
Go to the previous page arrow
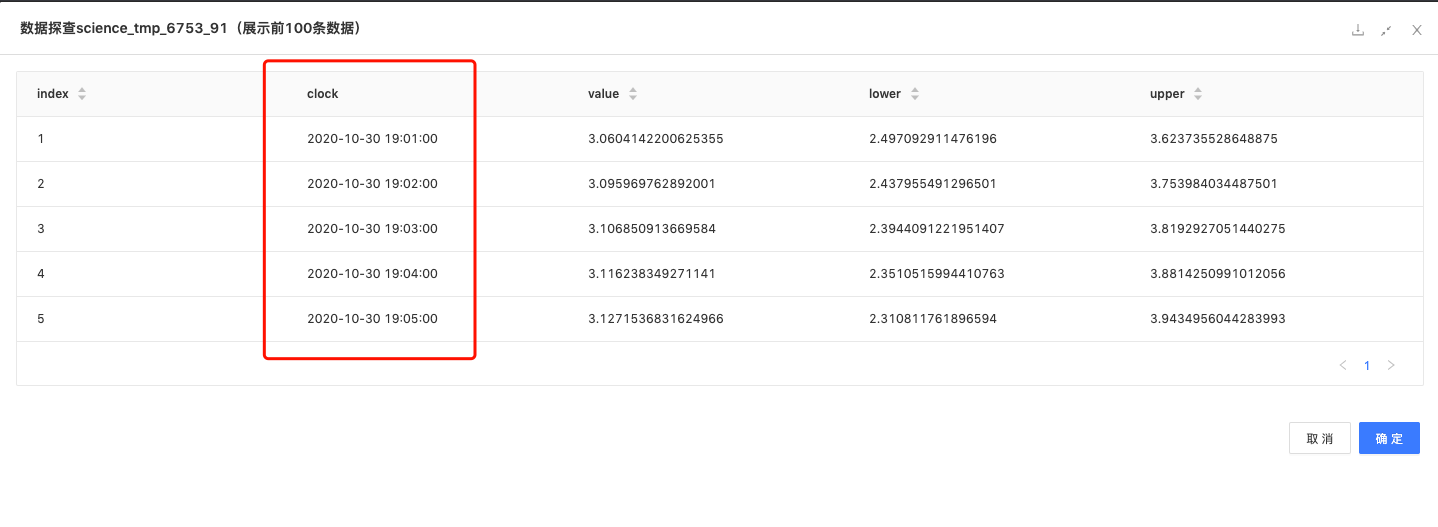[x=1343, y=365]
